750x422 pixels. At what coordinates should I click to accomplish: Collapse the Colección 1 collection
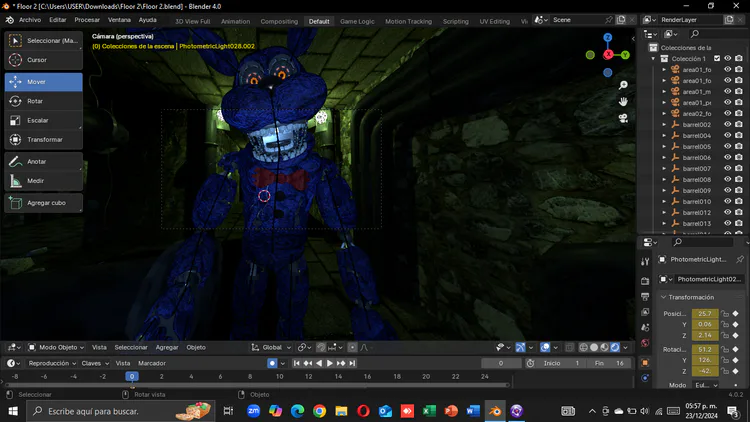click(653, 58)
